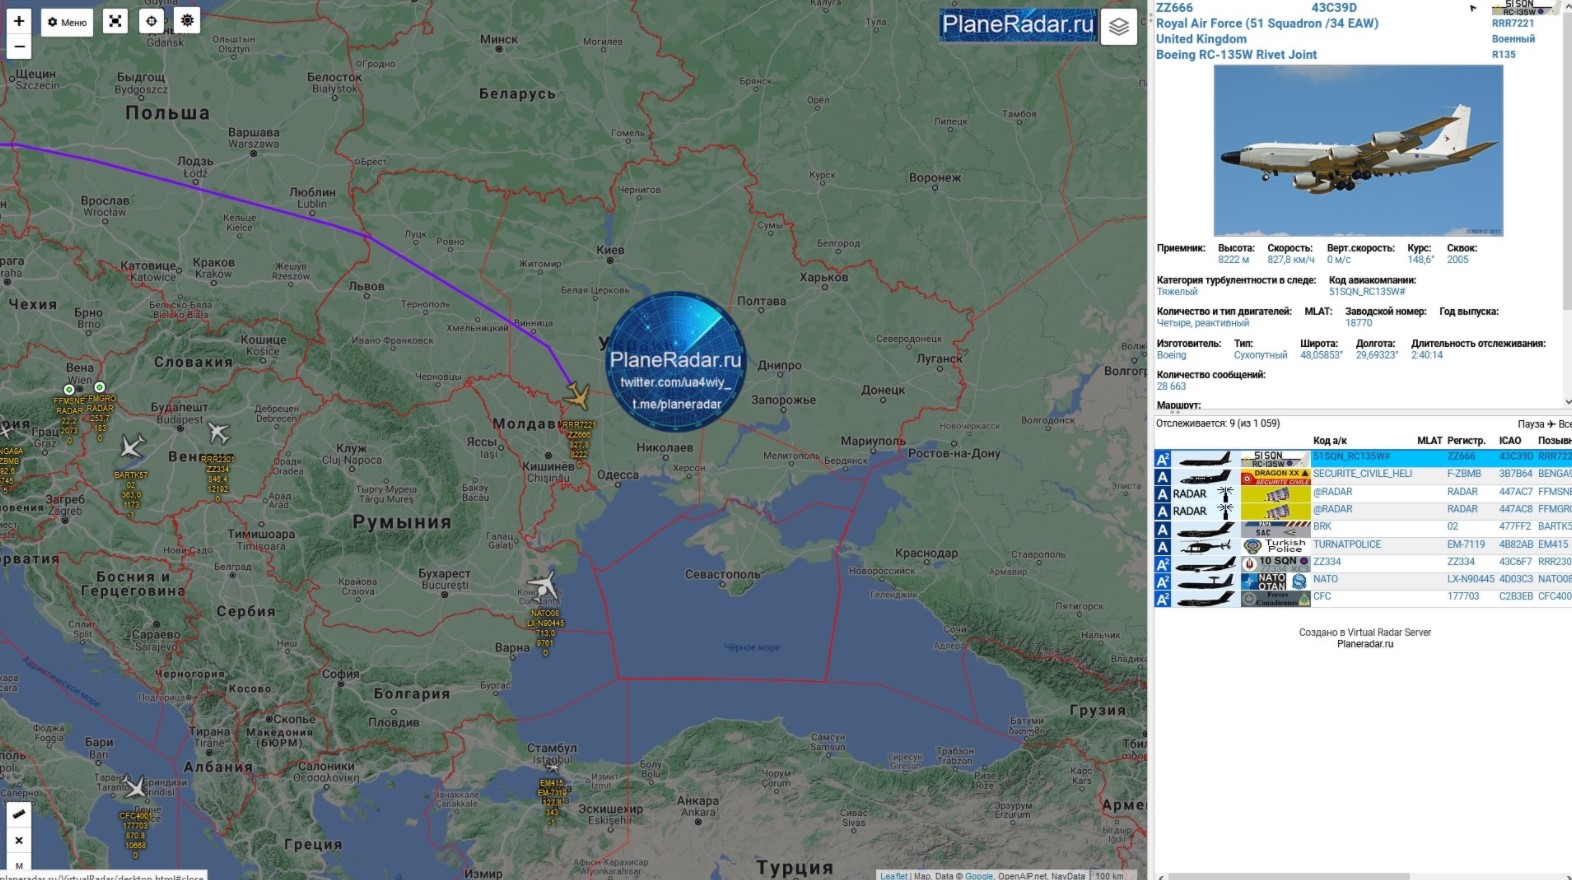Viewport: 1572px width, 880px height.
Task: Click the crosshair locate-position icon
Action: 151,21
